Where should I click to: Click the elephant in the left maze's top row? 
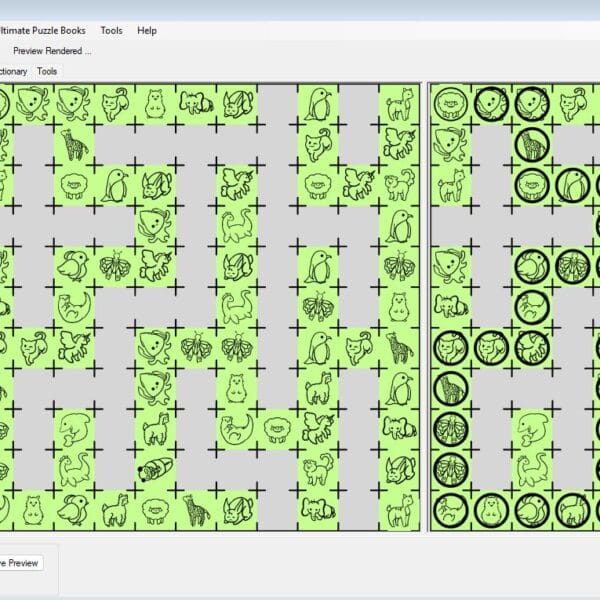[x=195, y=102]
